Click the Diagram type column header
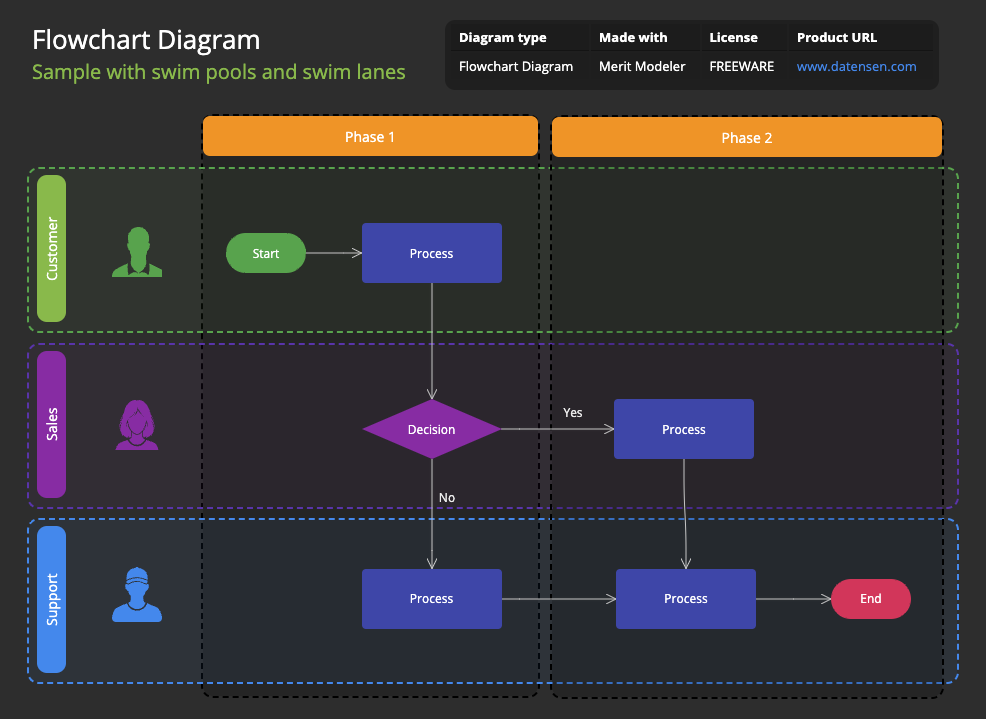The height and width of the screenshot is (719, 986). point(502,37)
